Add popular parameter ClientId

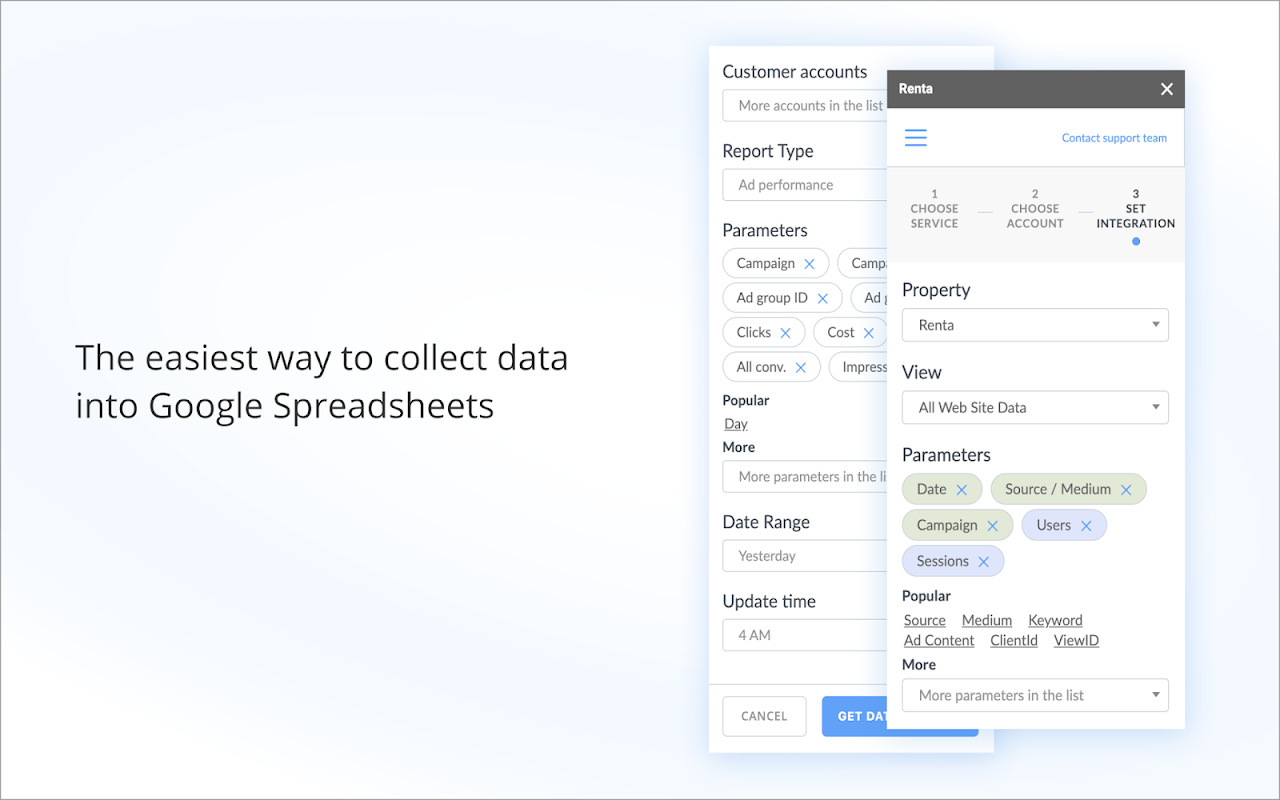click(x=1014, y=640)
